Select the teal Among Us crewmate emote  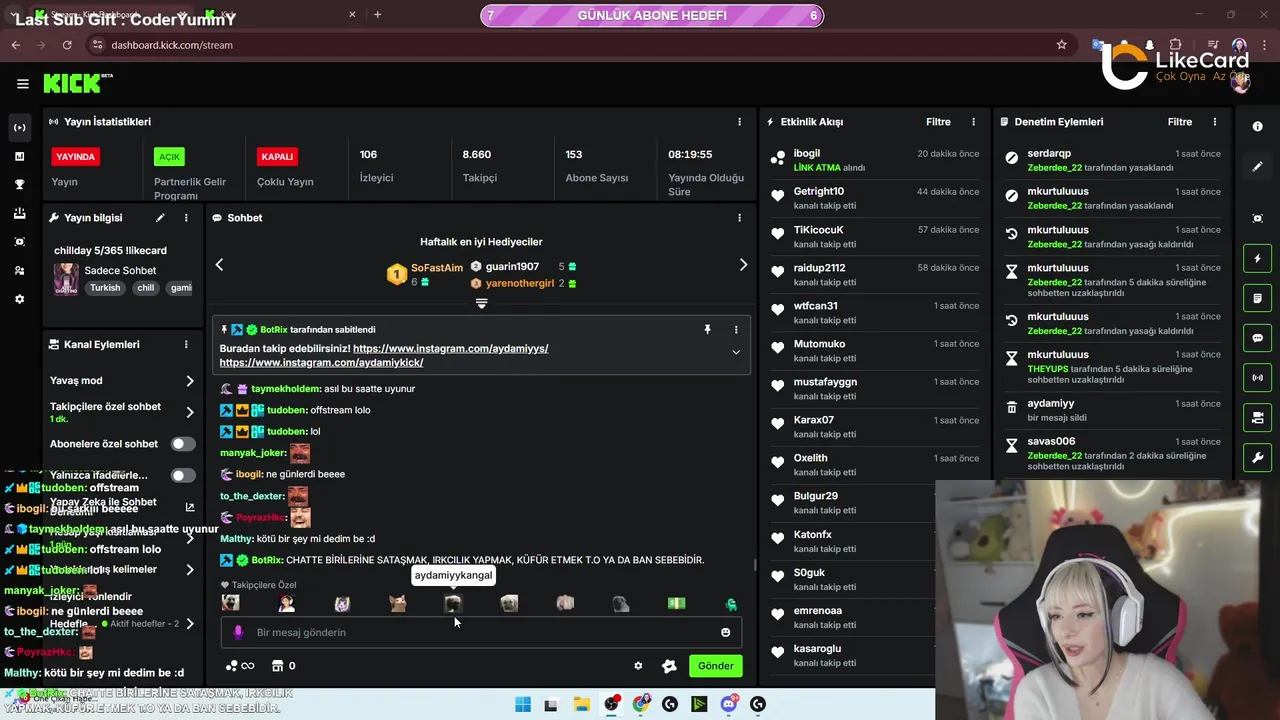pos(732,604)
